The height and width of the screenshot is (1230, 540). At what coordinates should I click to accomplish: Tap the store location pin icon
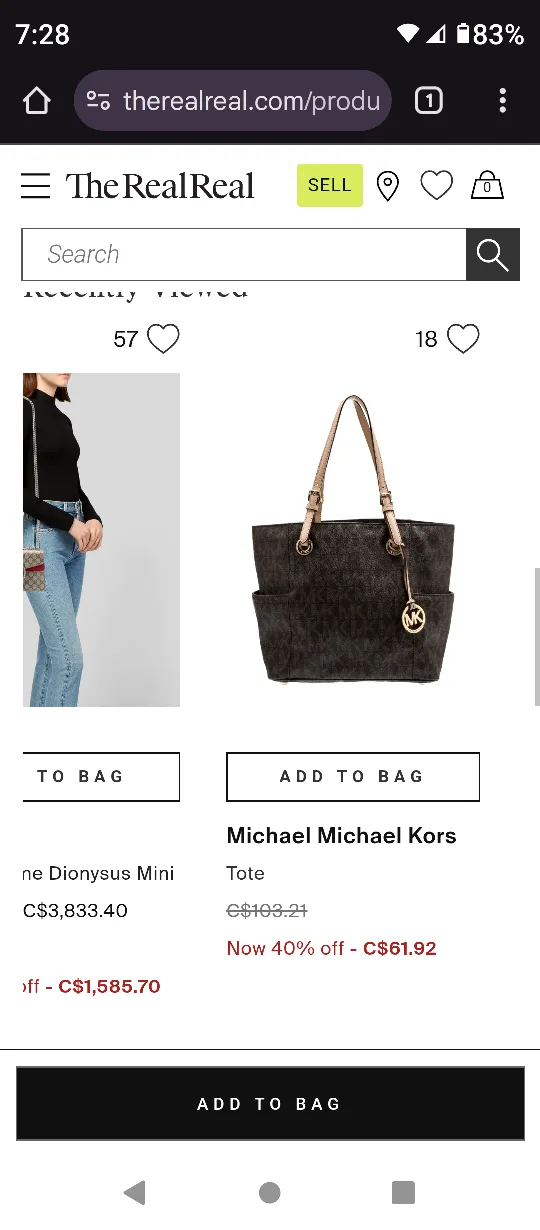point(387,186)
